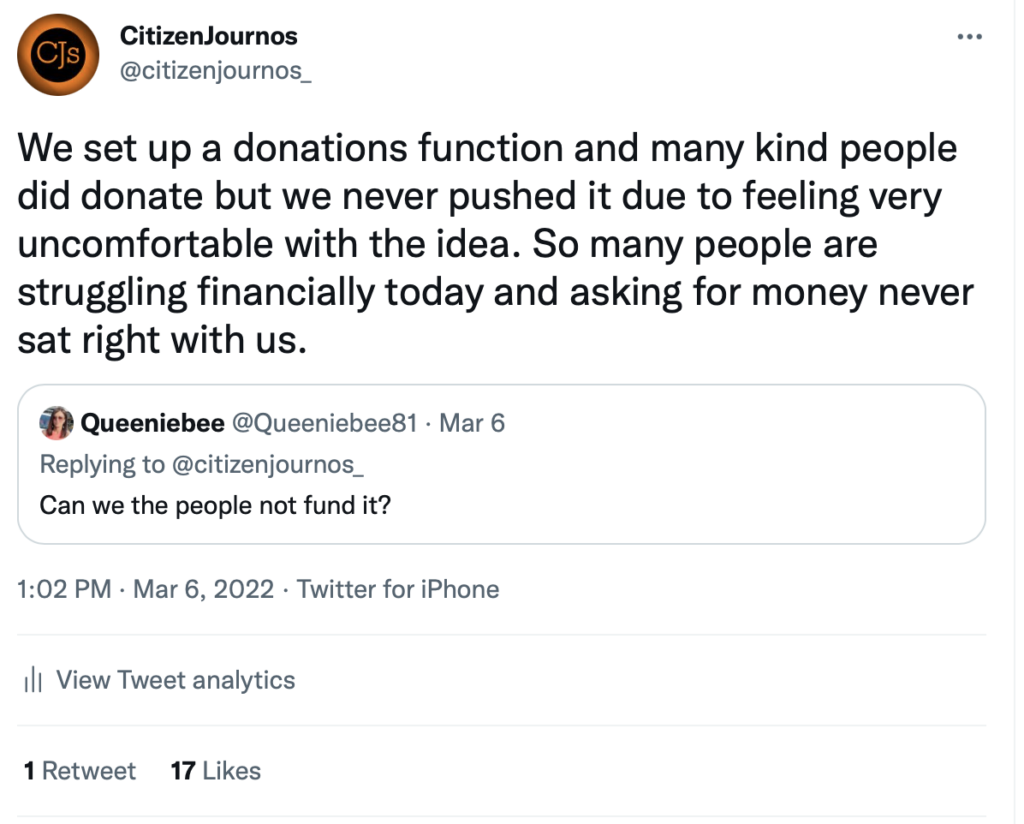Open Queeniebee's name in quoted tweet
This screenshot has width=1024, height=824.
point(152,423)
